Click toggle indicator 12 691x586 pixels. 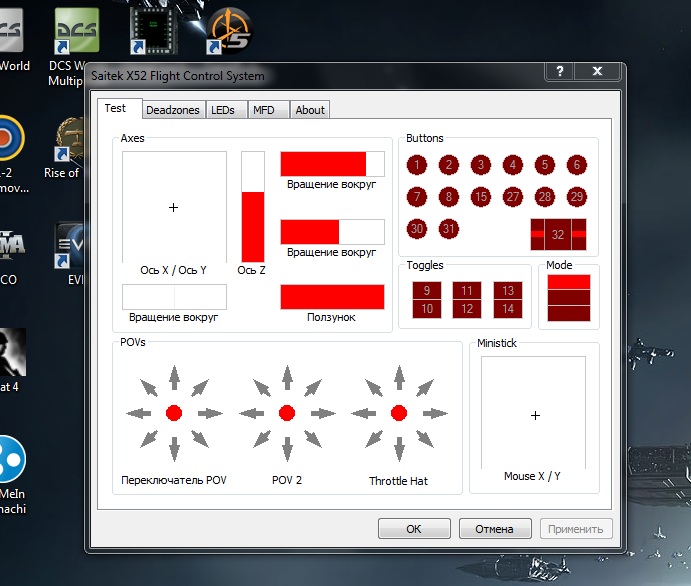[467, 309]
